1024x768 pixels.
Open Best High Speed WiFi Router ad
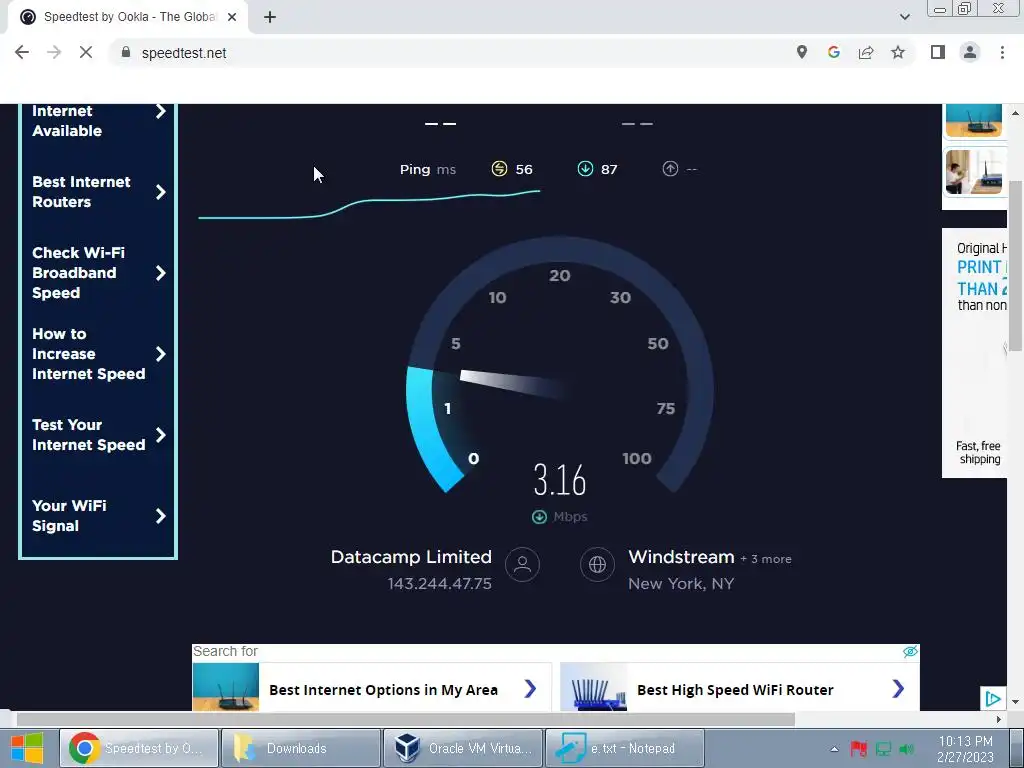[739, 687]
